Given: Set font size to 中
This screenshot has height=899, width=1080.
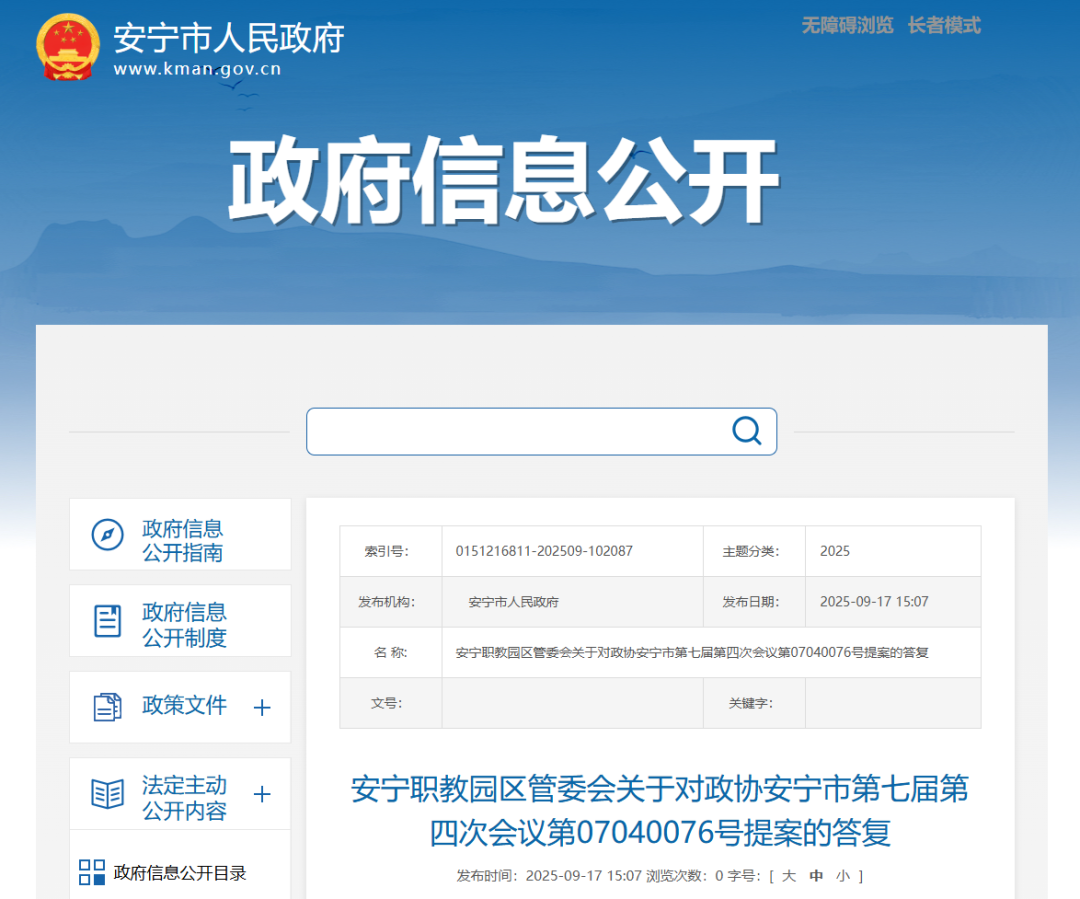Looking at the screenshot, I should [816, 876].
